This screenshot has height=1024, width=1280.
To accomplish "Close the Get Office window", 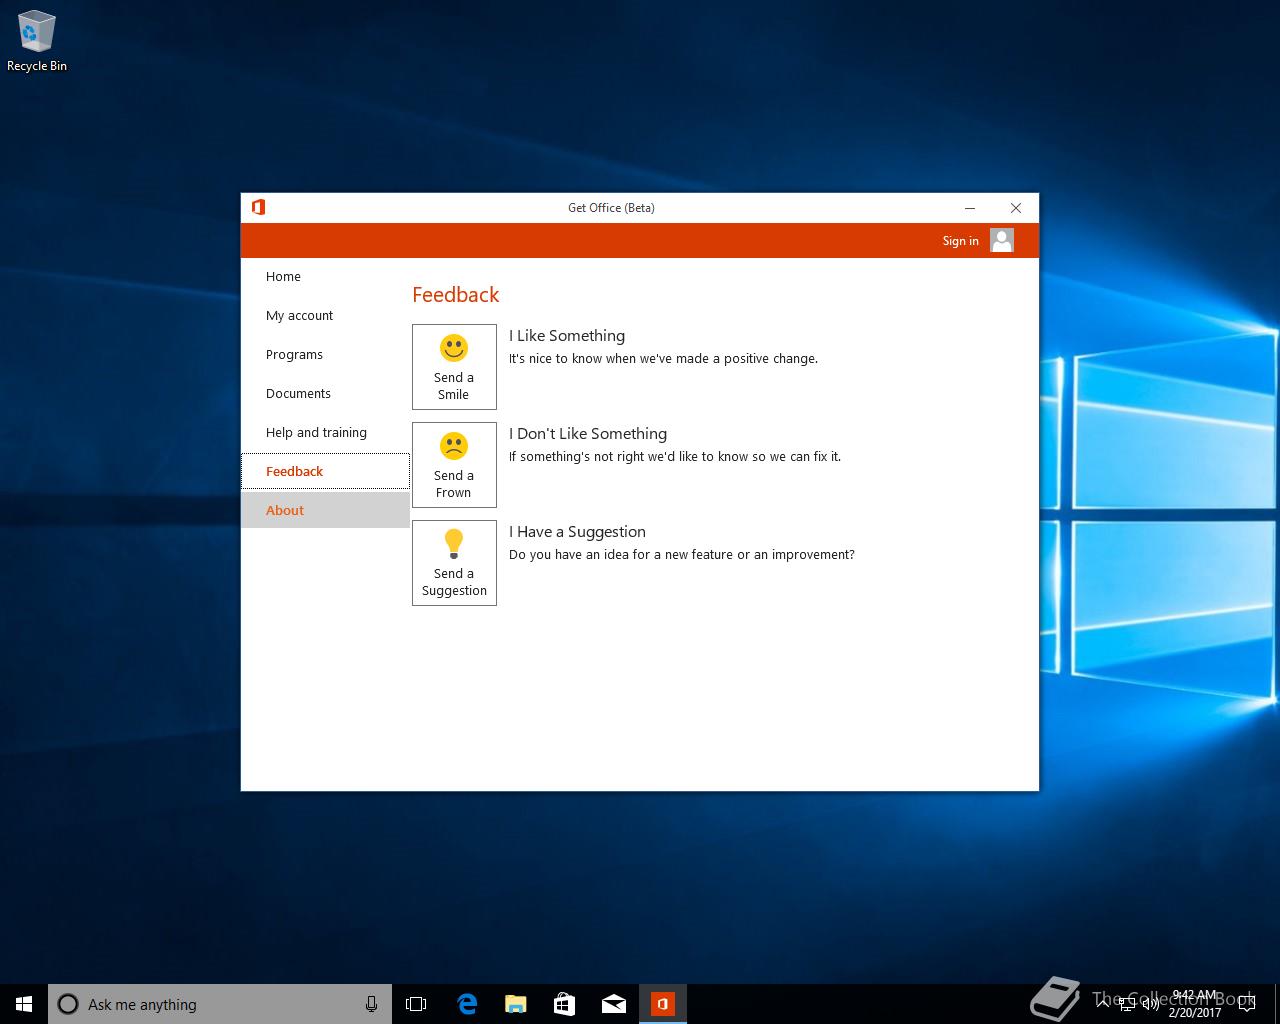I will 1016,208.
